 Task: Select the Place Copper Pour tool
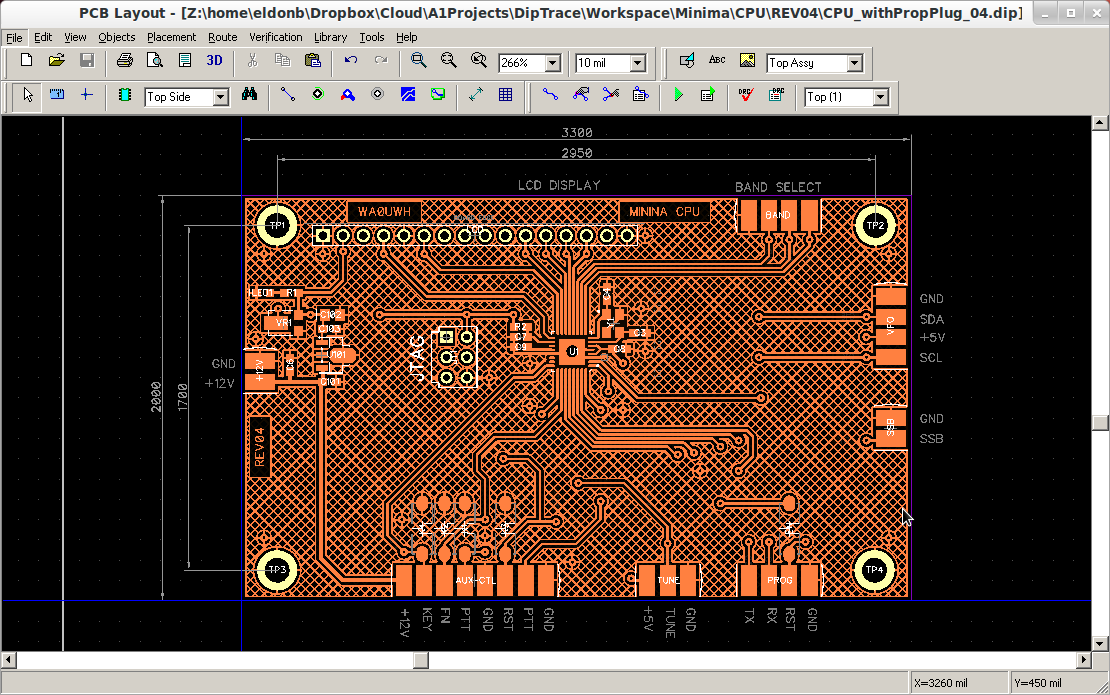click(x=408, y=96)
